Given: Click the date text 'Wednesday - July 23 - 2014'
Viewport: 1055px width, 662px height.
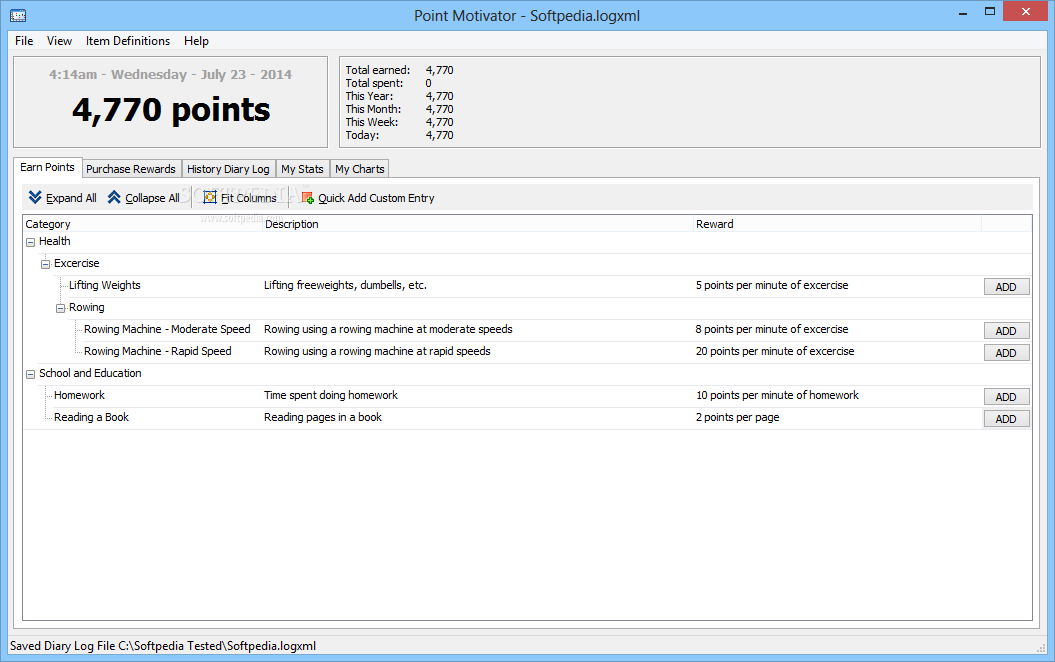Looking at the screenshot, I should (201, 74).
